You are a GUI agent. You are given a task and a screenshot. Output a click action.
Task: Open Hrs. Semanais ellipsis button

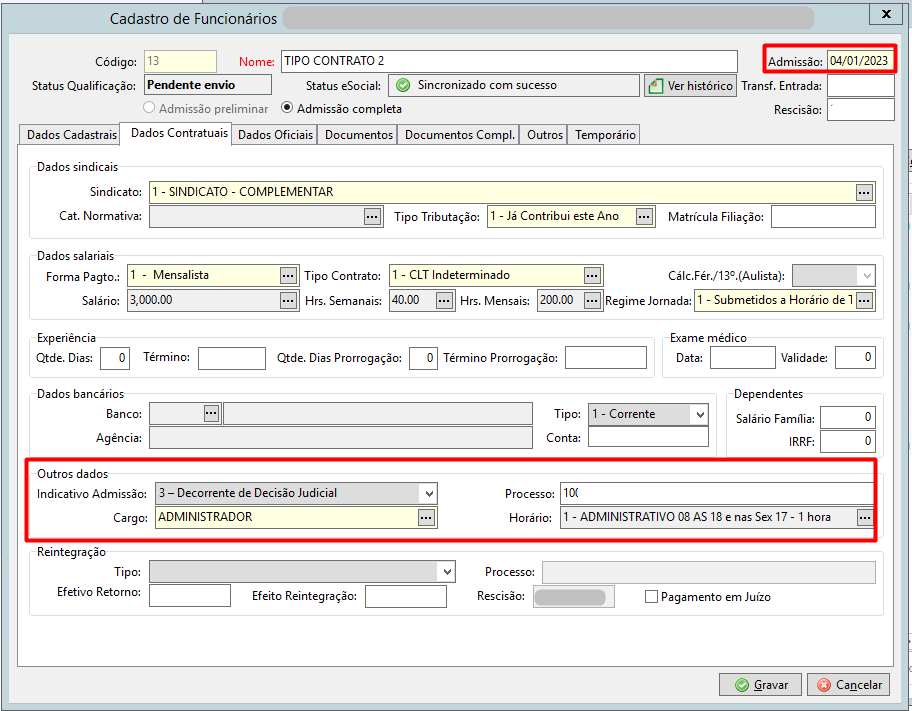pos(444,301)
